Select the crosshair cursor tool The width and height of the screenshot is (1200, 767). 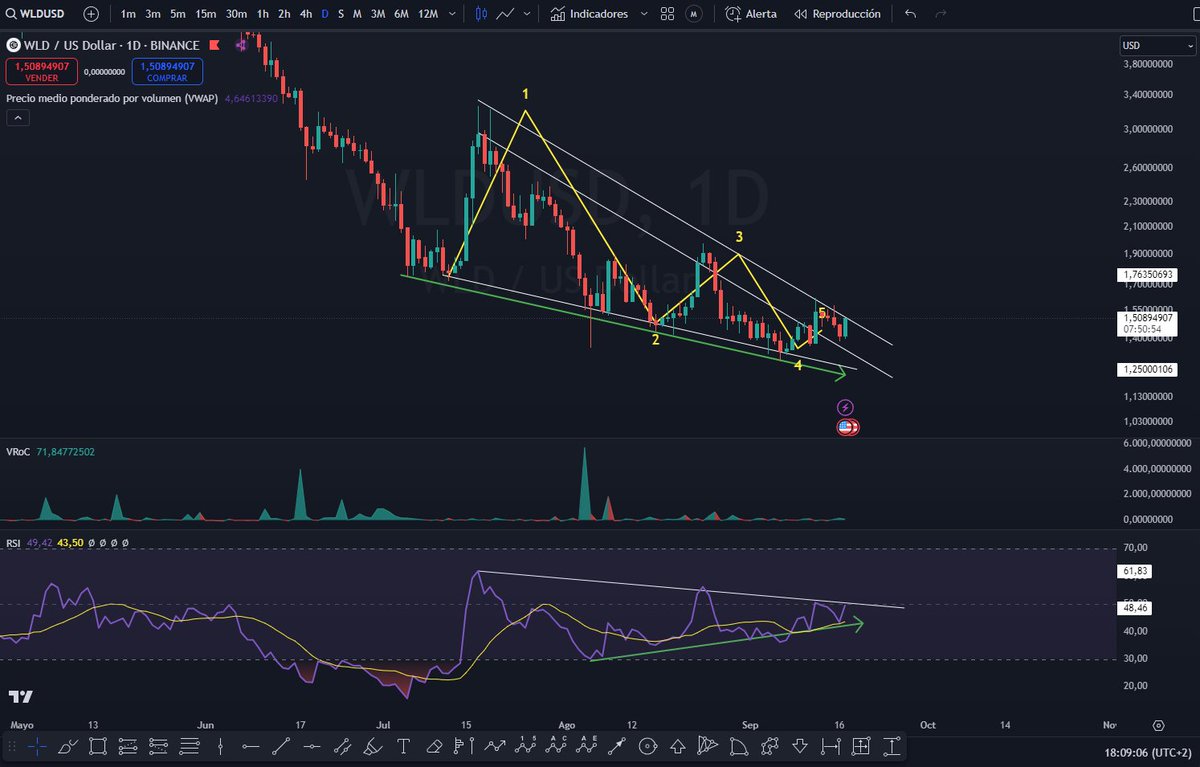35,746
